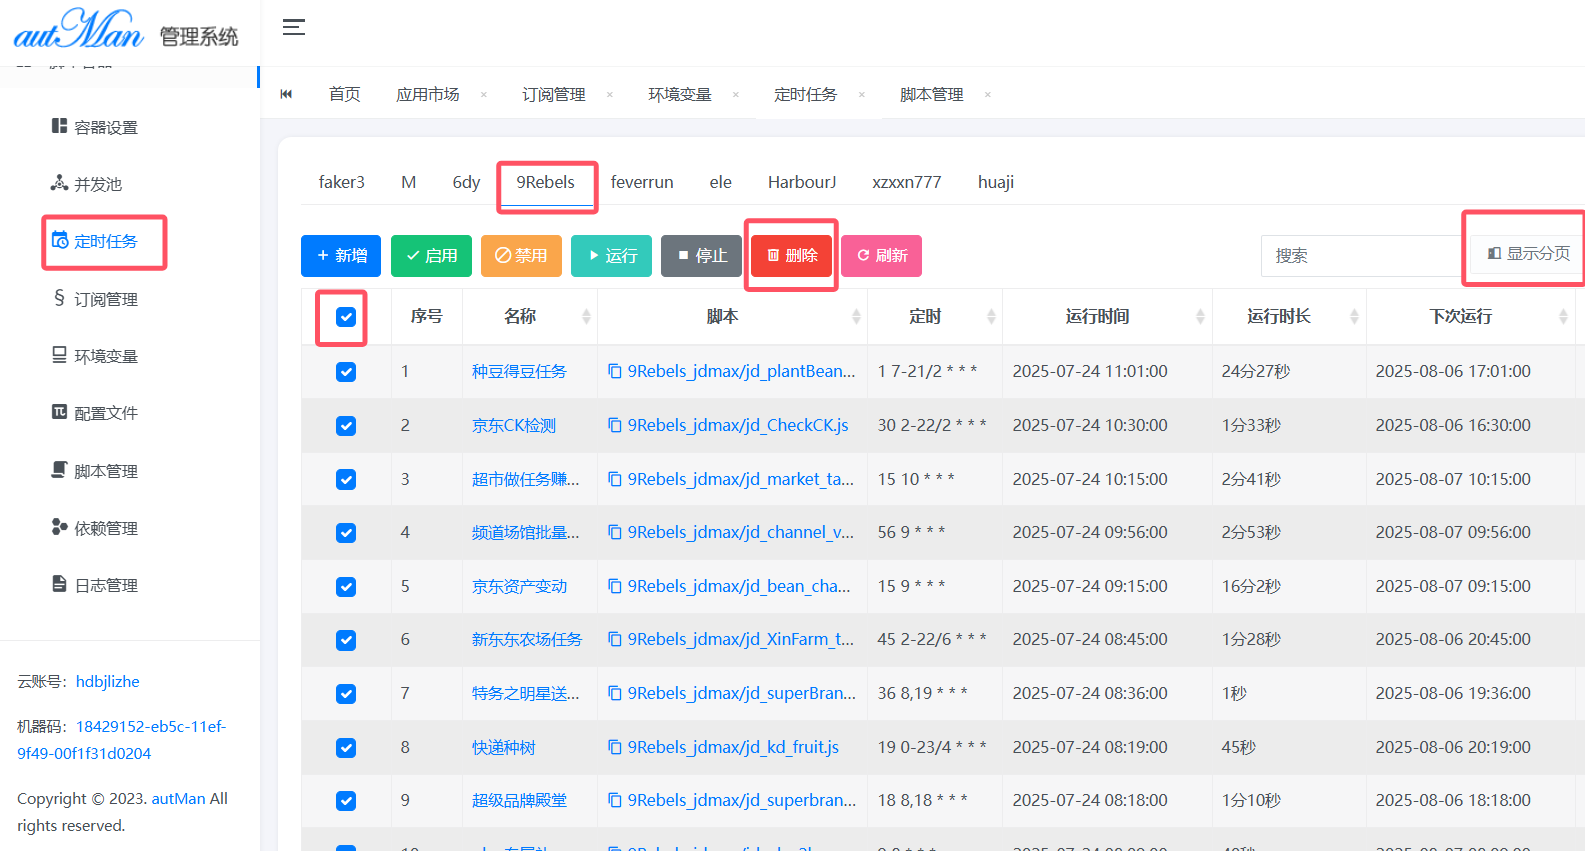
Task: Uncheck the 种豆得豆任务 row checkbox
Action: click(346, 372)
